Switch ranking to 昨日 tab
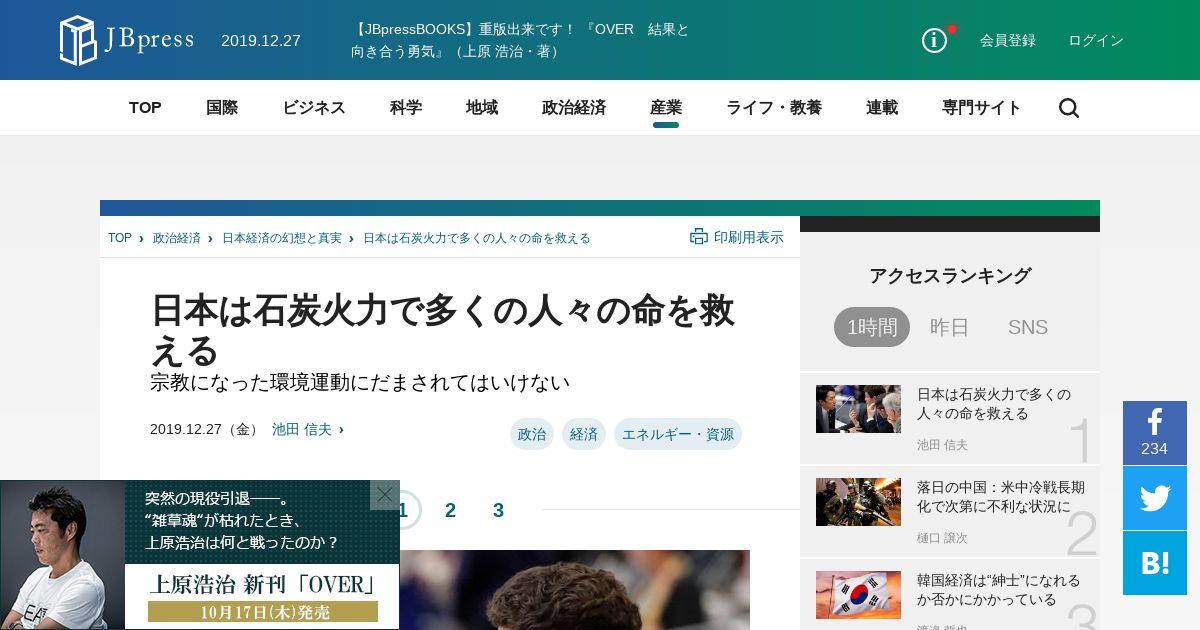 [950, 327]
